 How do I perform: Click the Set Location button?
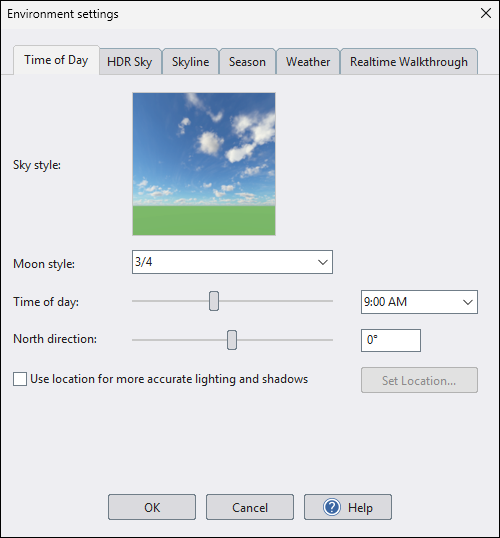click(419, 380)
